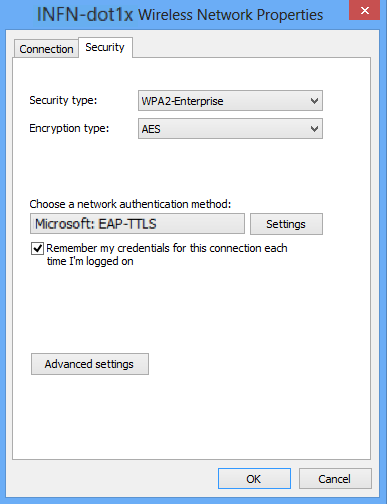Image resolution: width=387 pixels, height=504 pixels.
Task: Open the Security type WPA2-Enterprise combo box
Action: [230, 101]
